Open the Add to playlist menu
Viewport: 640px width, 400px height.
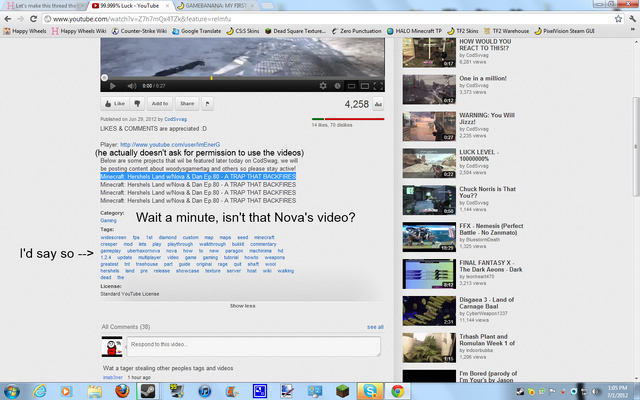pyautogui.click(x=160, y=104)
